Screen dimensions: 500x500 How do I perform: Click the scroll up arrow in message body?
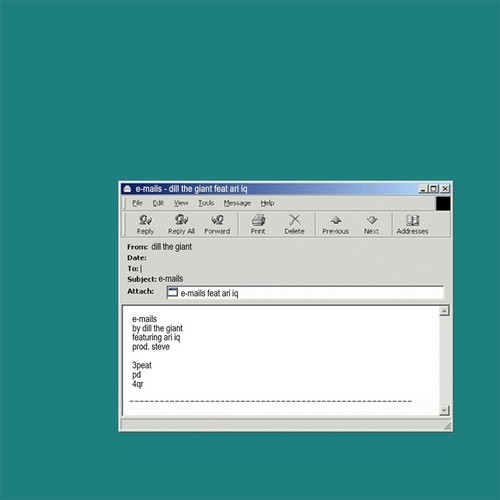point(444,311)
